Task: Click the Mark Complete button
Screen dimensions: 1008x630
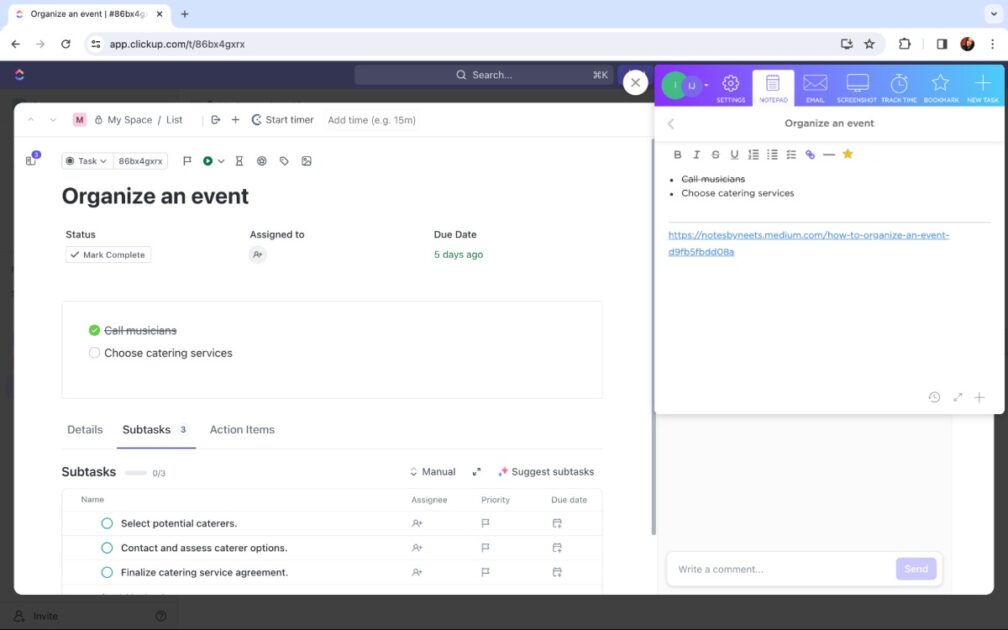Action: coord(107,254)
